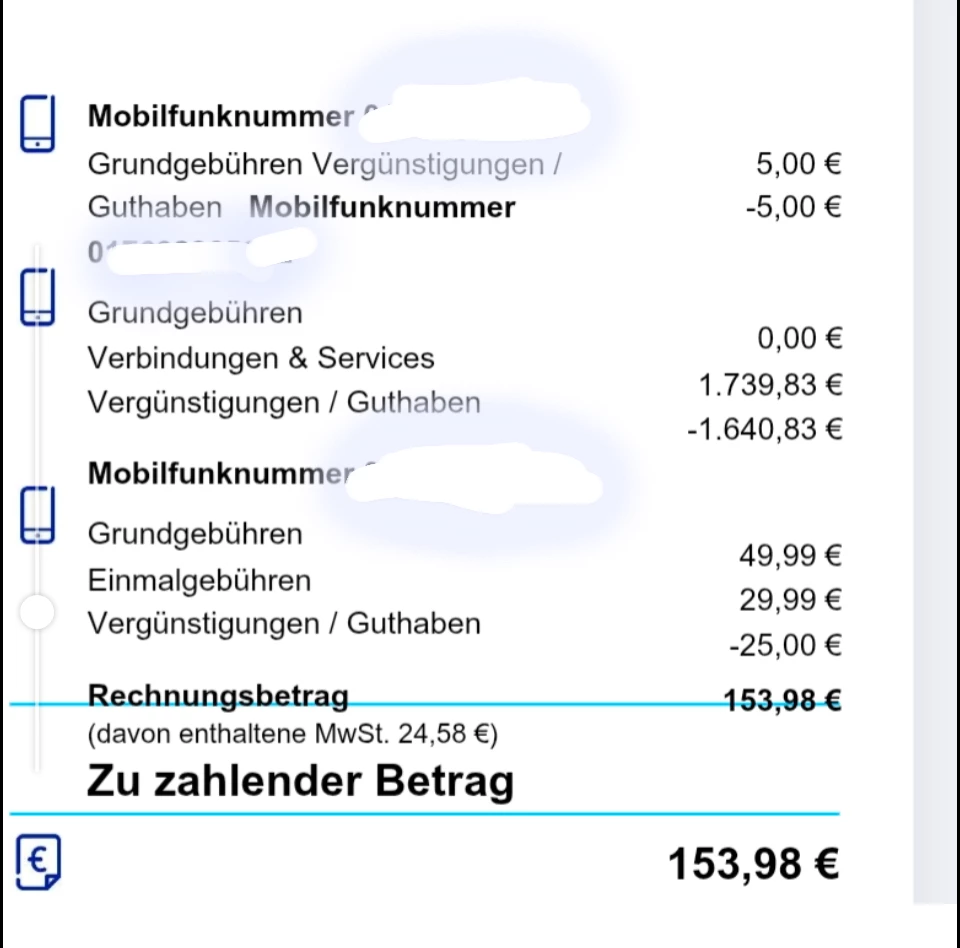The height and width of the screenshot is (948, 960).
Task: Click the Zu zahlender Betrag heading
Action: click(300, 781)
